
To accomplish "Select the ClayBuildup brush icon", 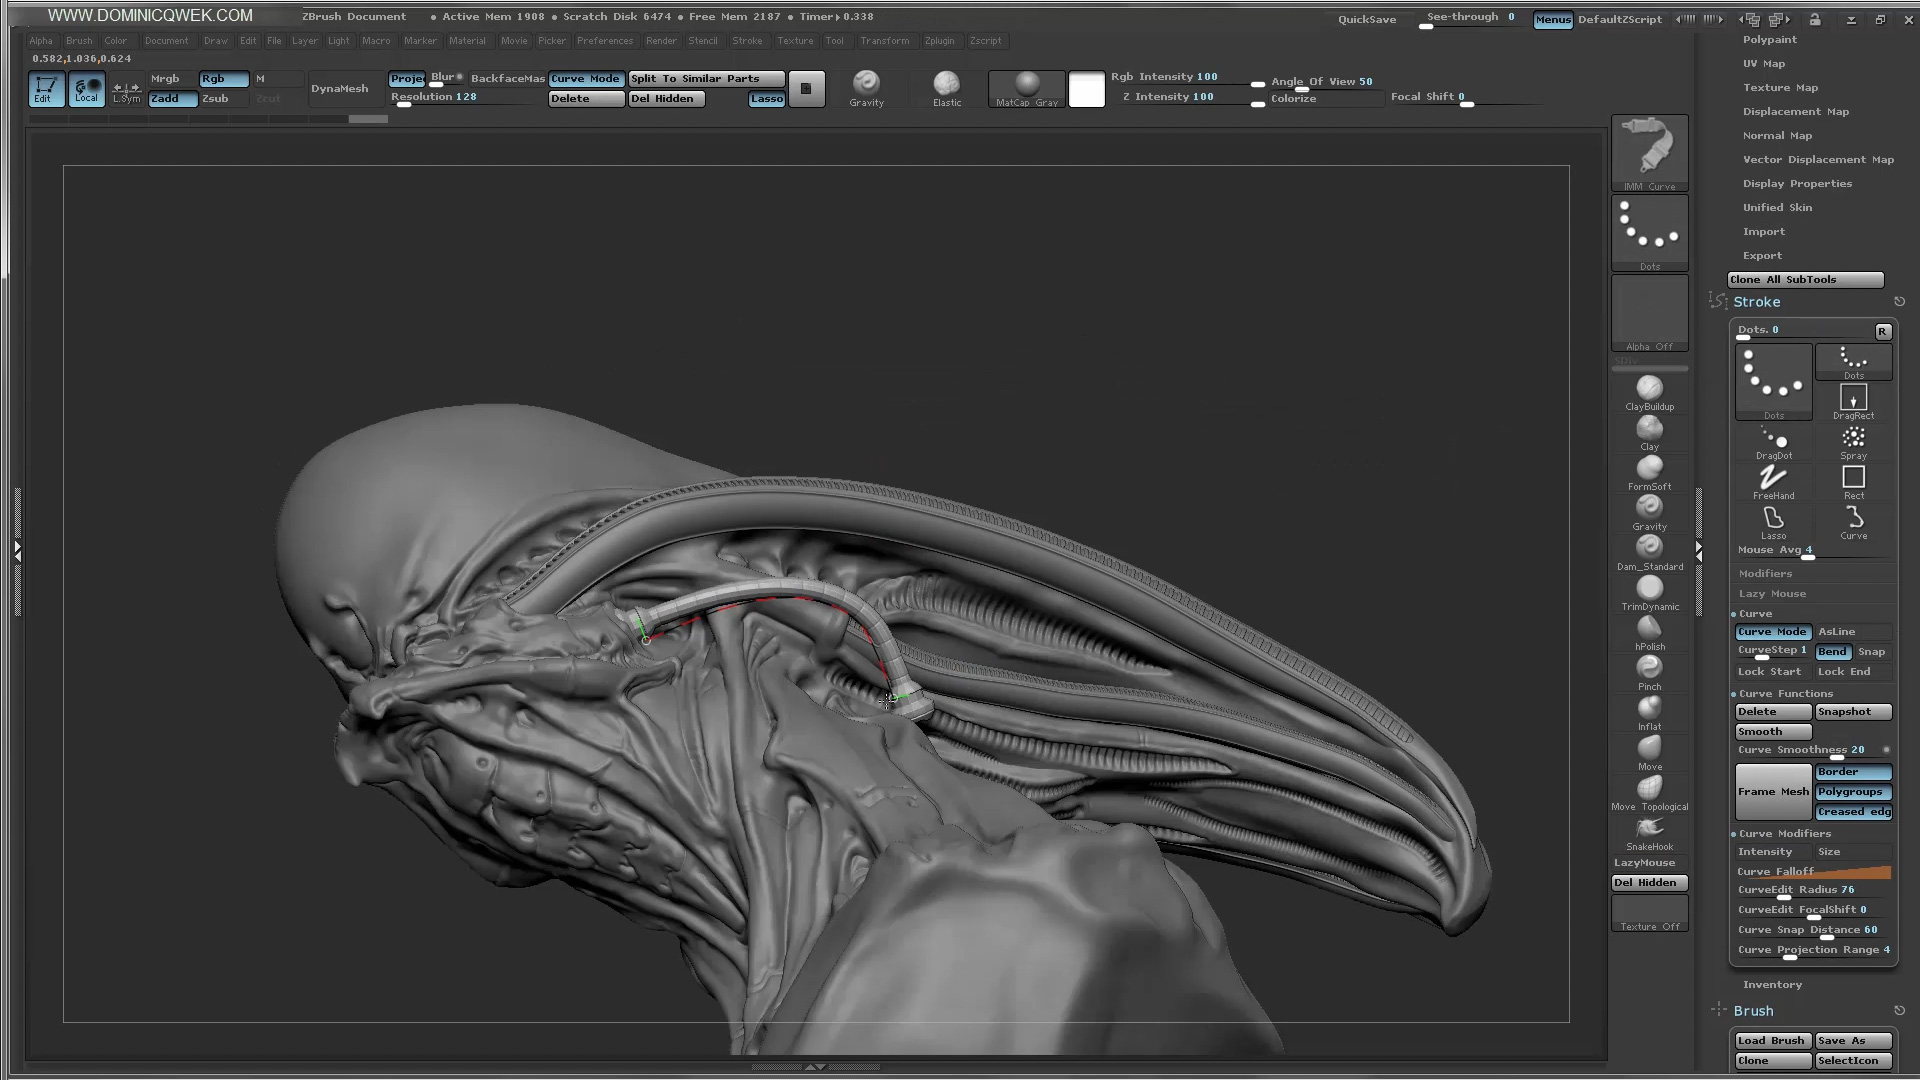I will [x=1649, y=389].
